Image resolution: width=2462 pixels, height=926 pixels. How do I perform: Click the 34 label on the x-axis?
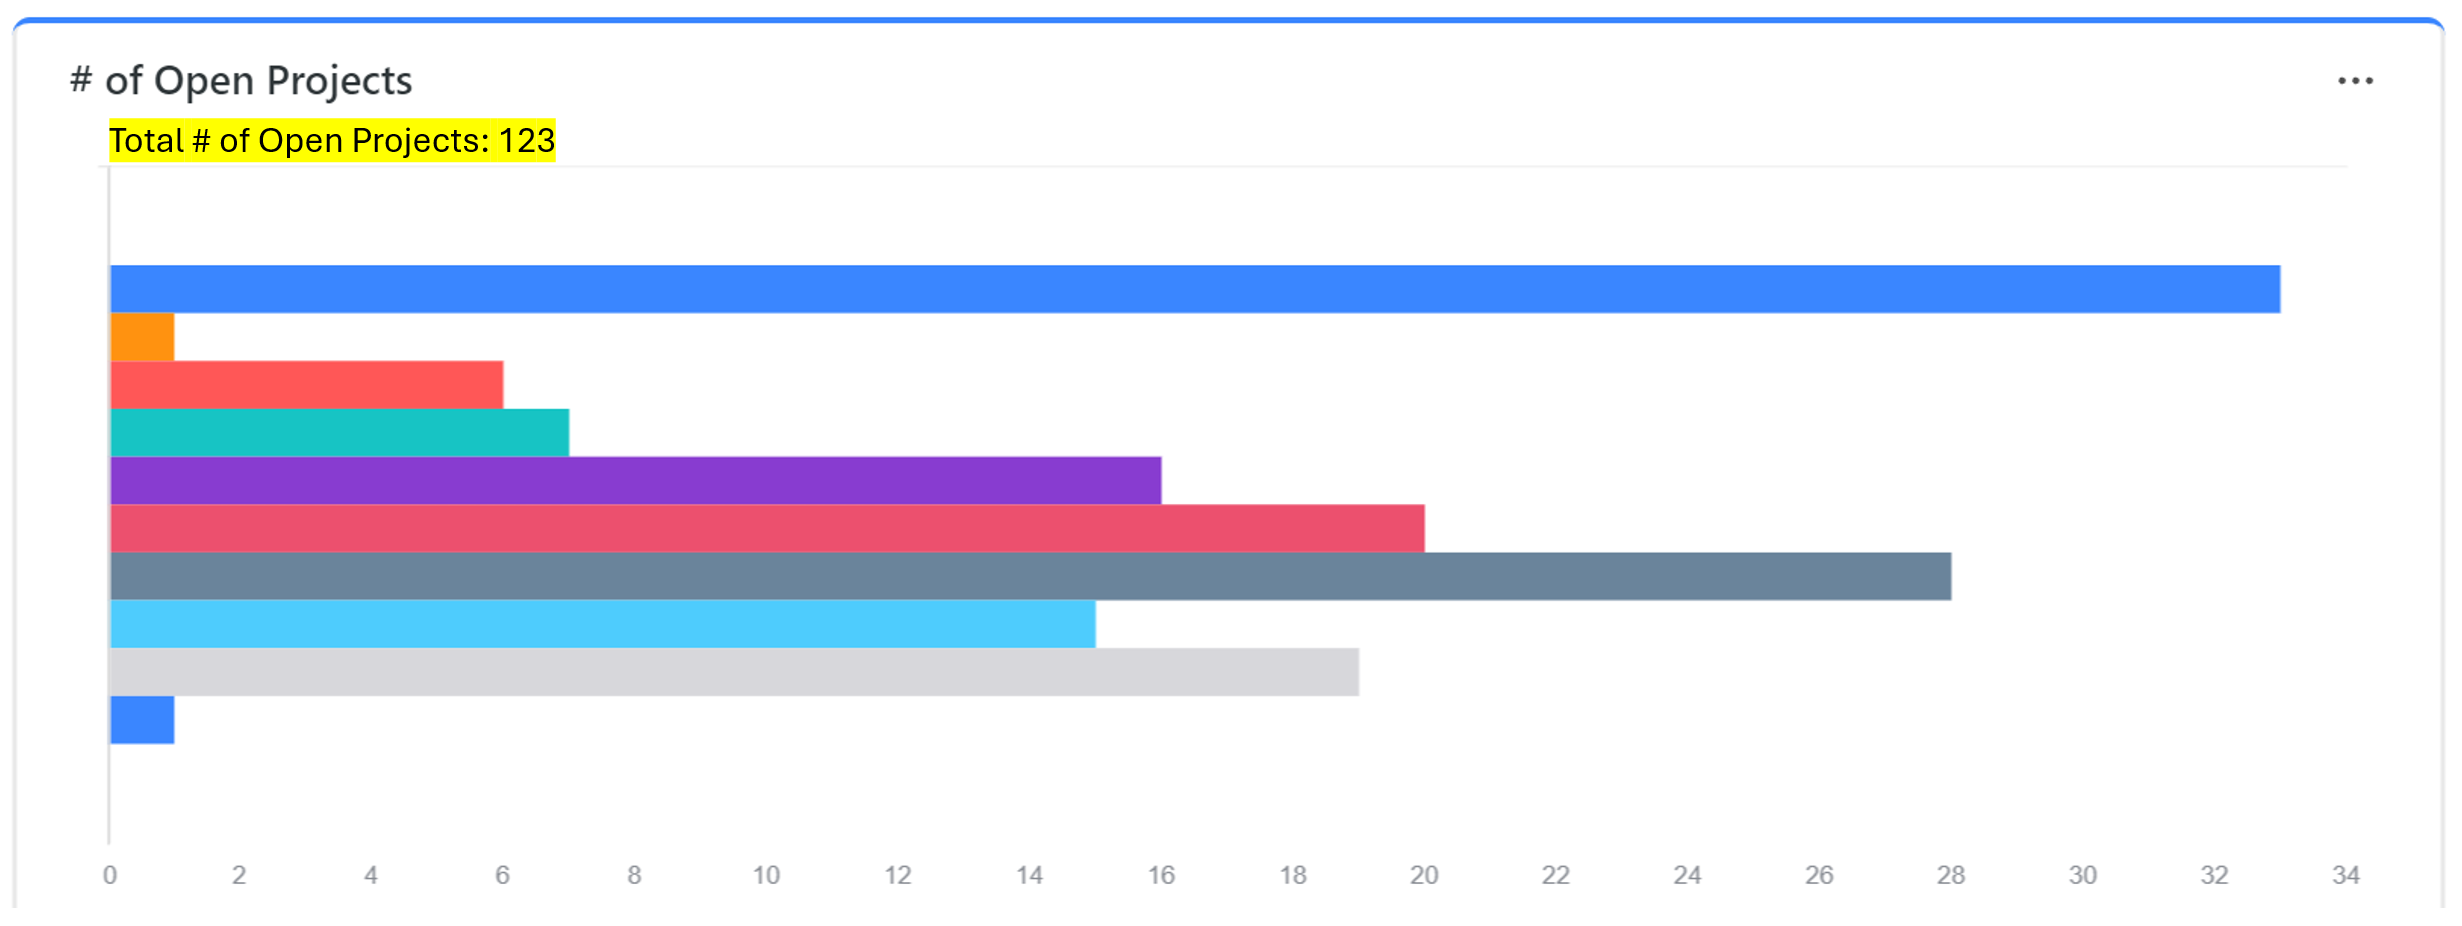click(2346, 875)
